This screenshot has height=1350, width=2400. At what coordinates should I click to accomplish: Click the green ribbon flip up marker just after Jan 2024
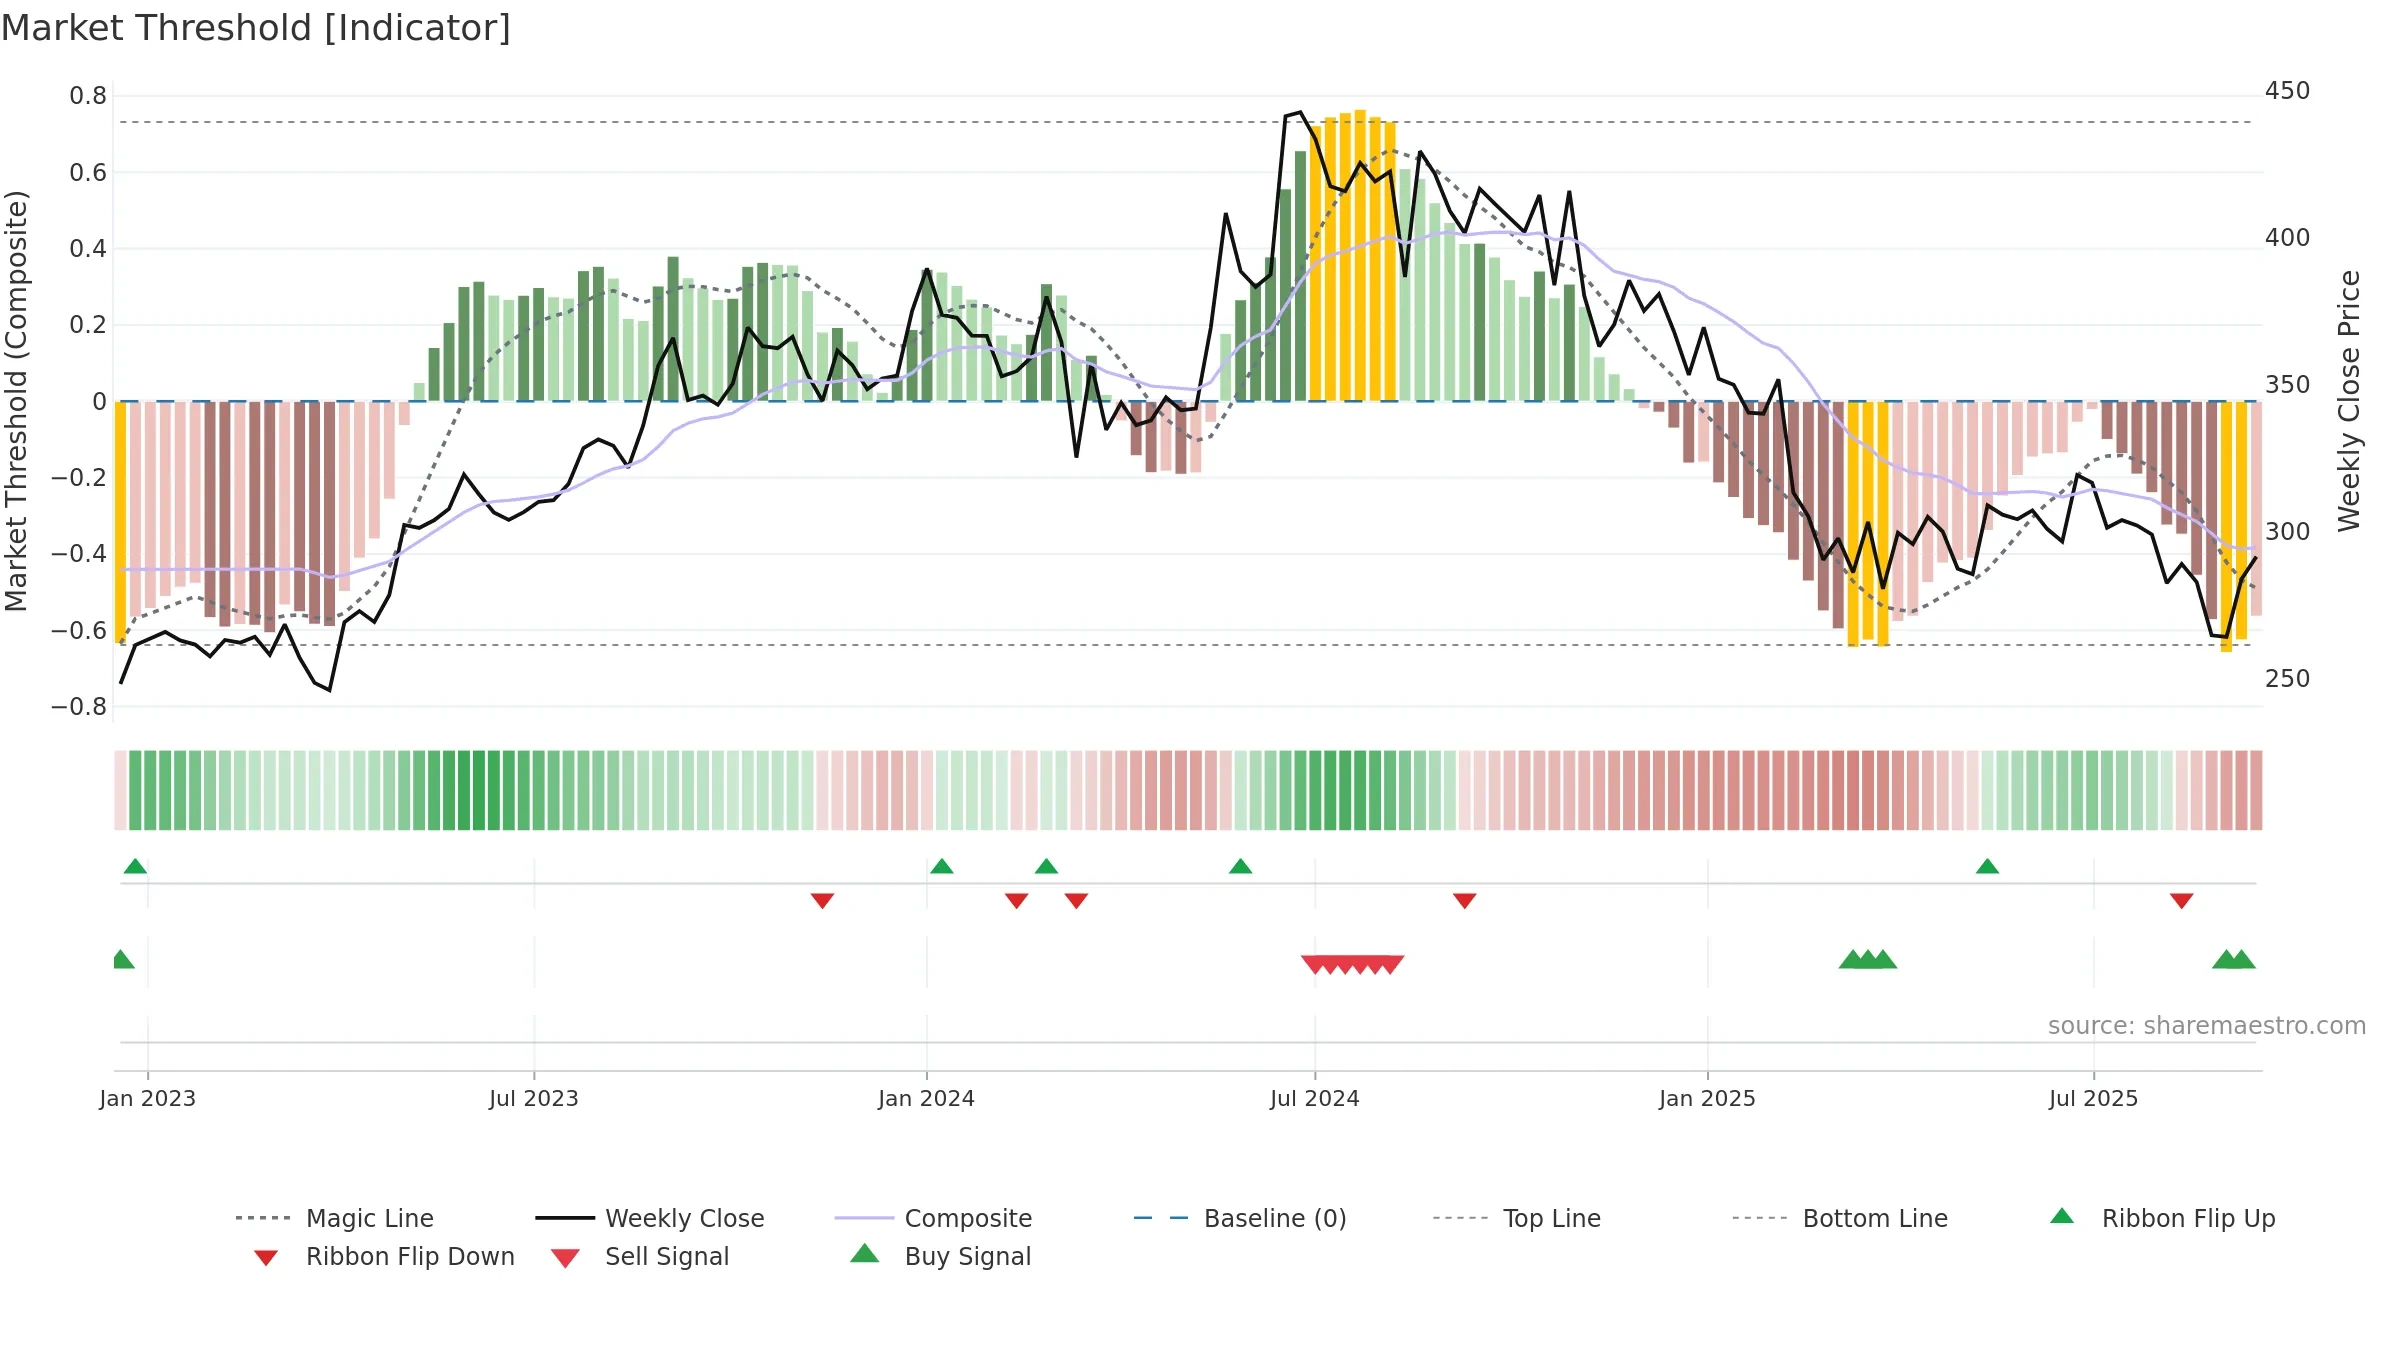click(x=941, y=866)
